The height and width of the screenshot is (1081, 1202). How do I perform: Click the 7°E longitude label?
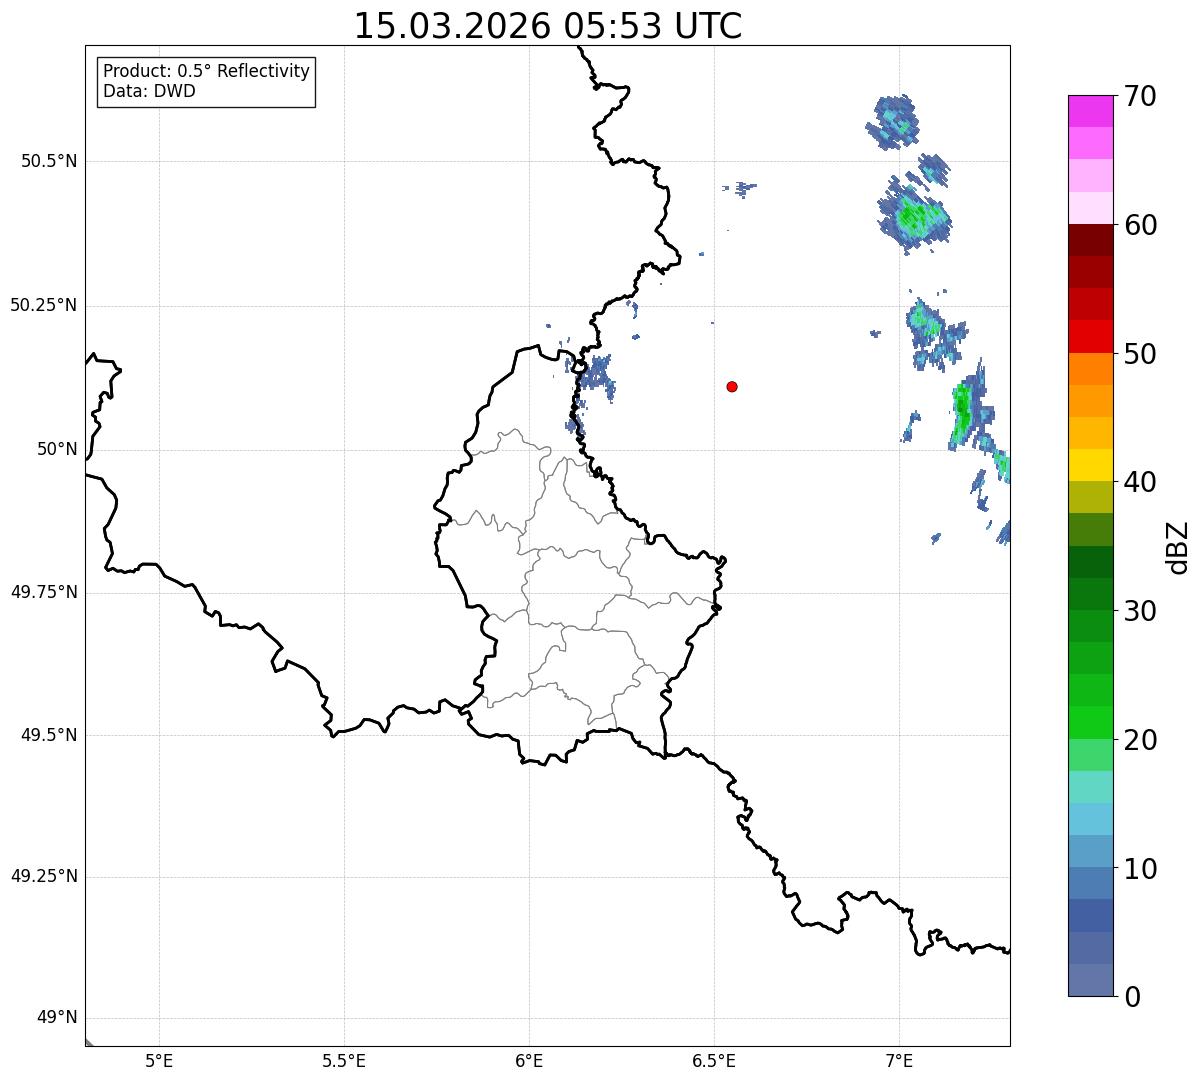pyautogui.click(x=899, y=1060)
